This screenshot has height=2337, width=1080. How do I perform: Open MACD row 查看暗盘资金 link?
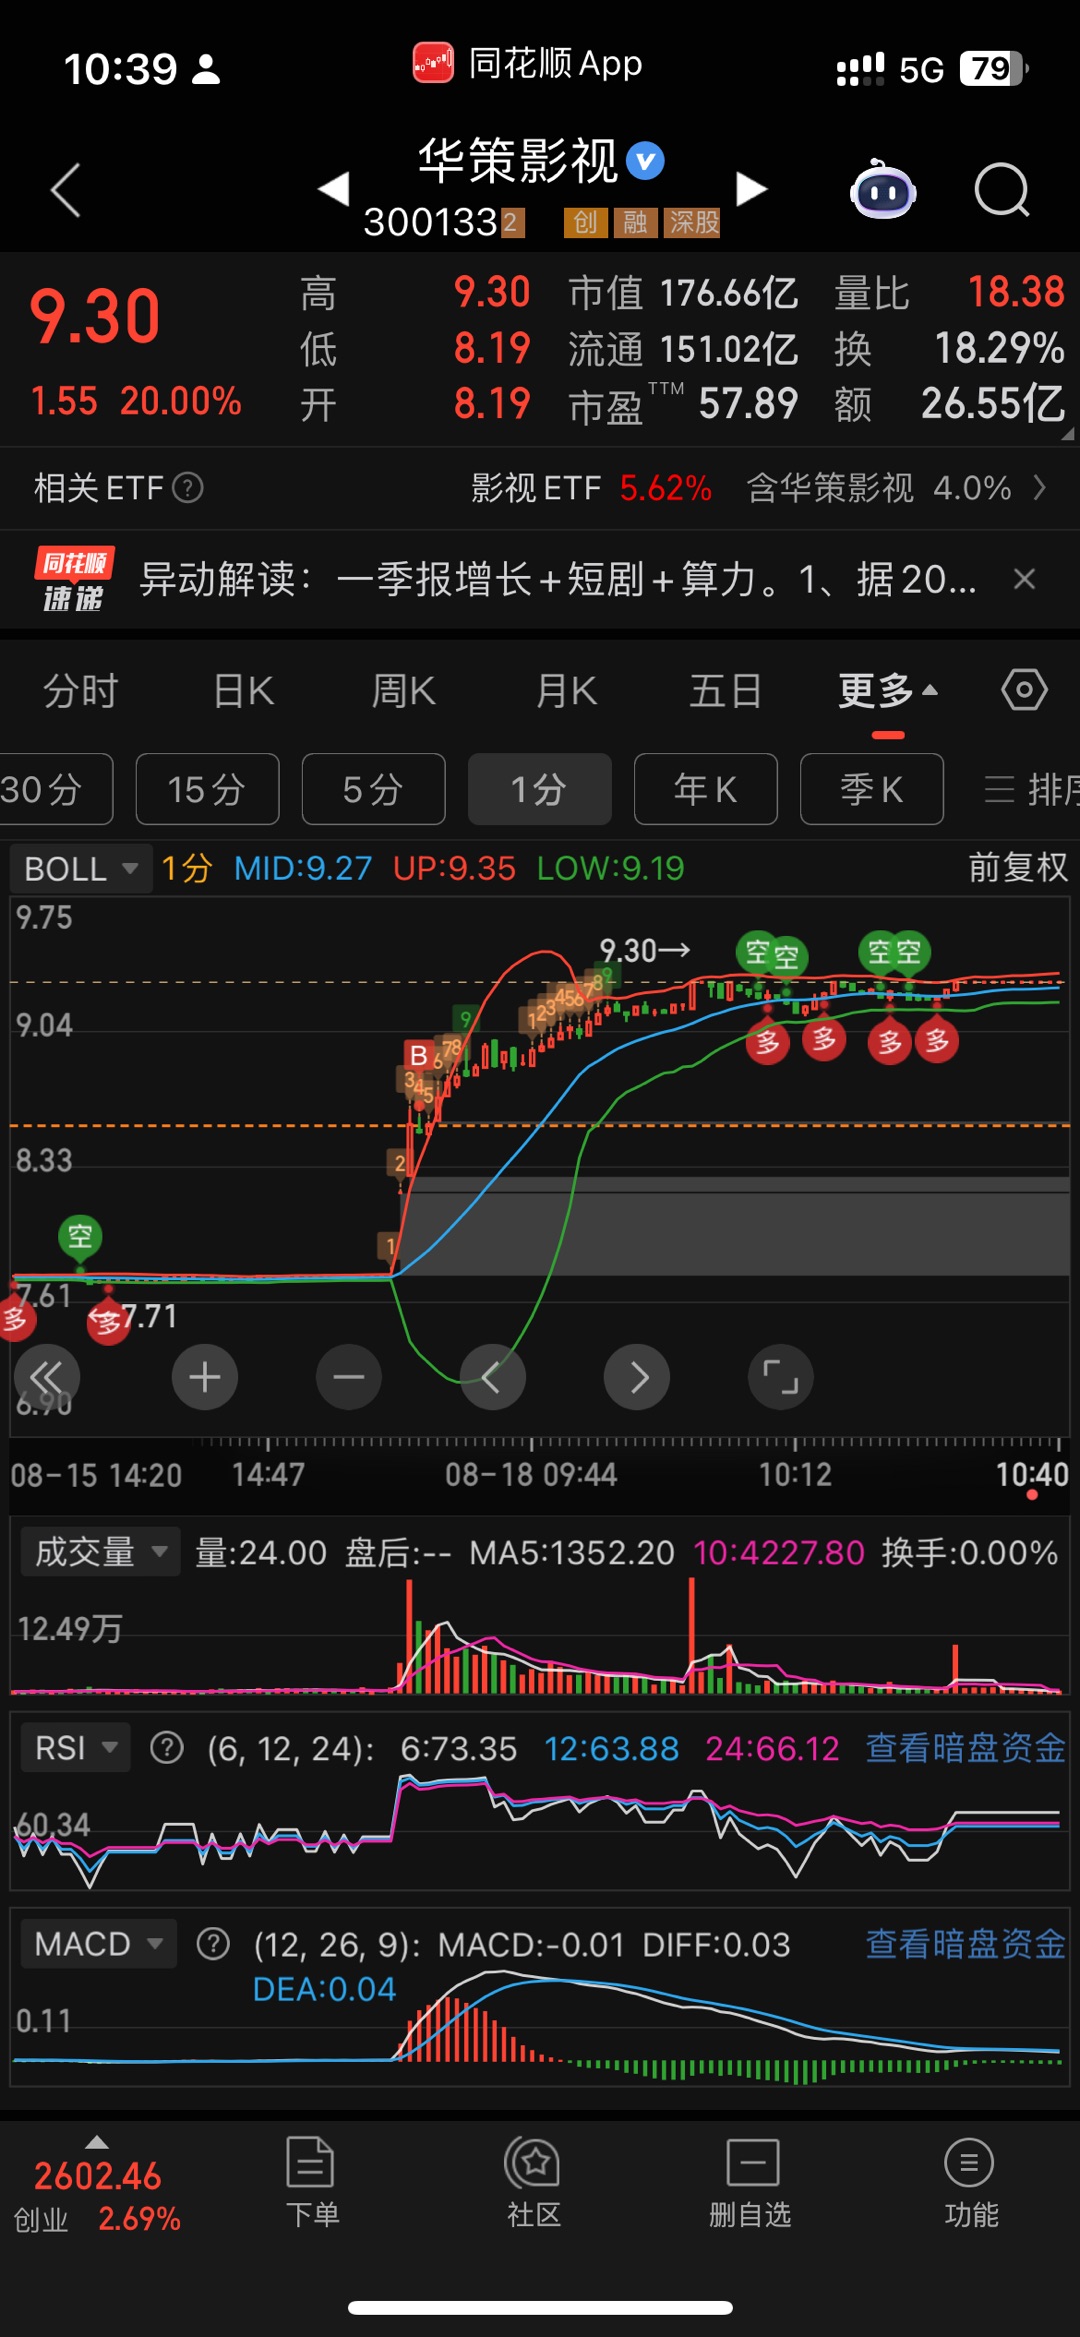click(x=965, y=1944)
